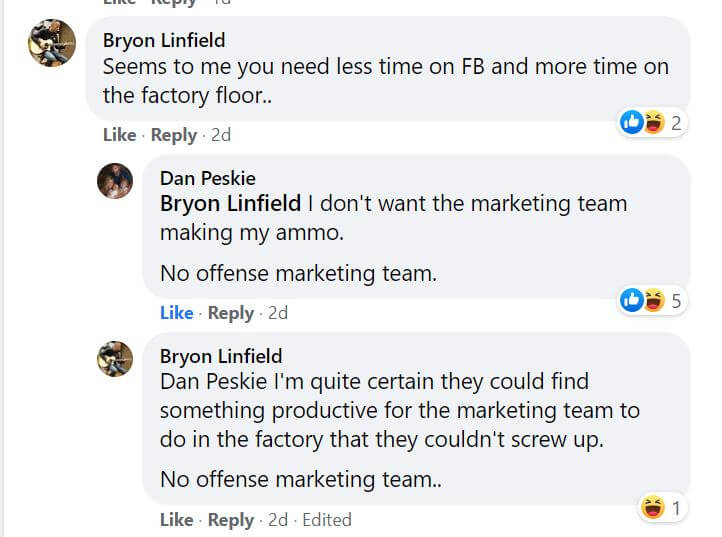The image size is (722, 537).
Task: Like Bryon's "less time on FB" comment
Action: [x=119, y=135]
